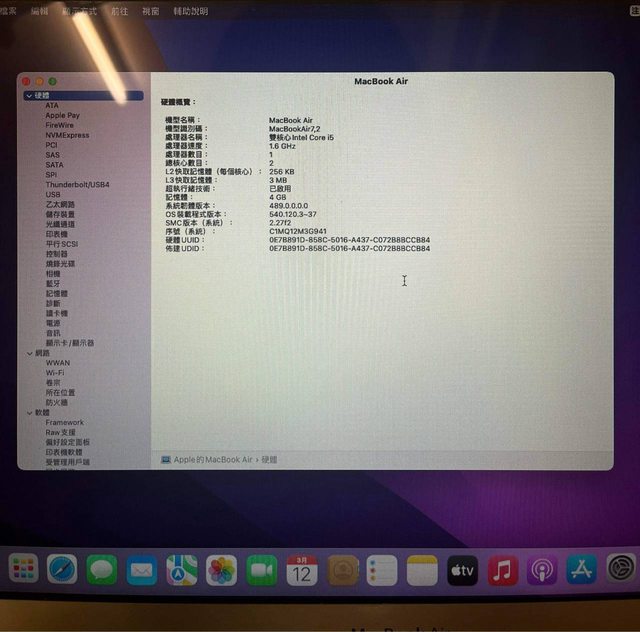The width and height of the screenshot is (640, 632).
Task: Open Maps app in Dock
Action: [182, 570]
